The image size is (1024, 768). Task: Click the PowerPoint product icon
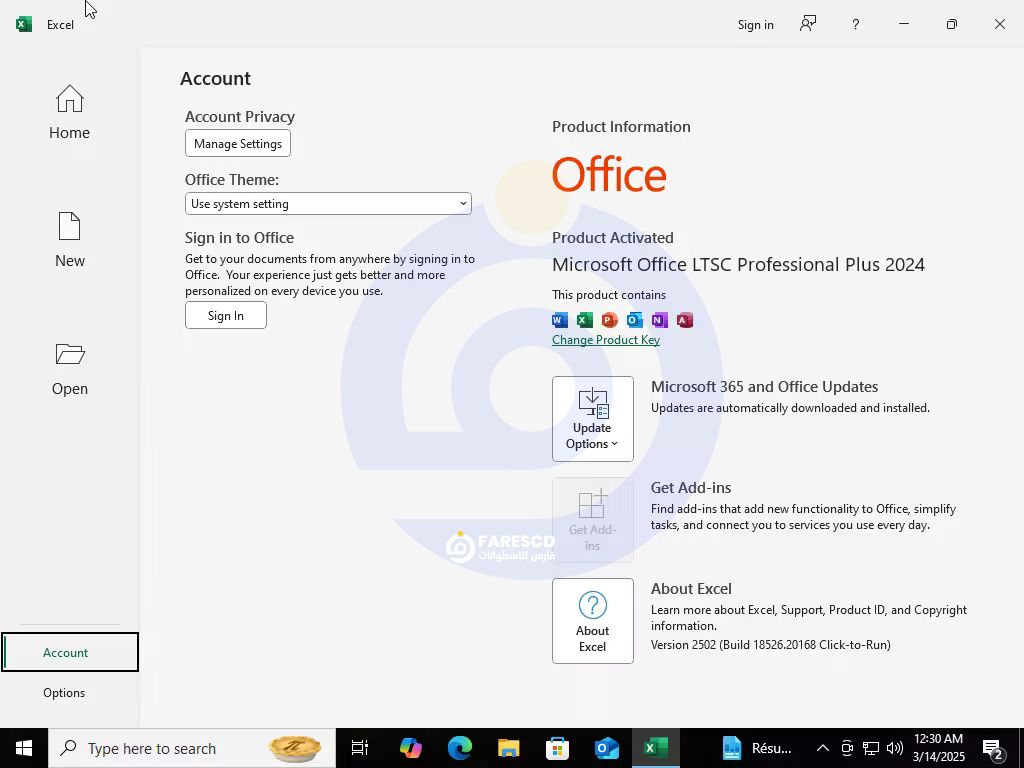609,320
